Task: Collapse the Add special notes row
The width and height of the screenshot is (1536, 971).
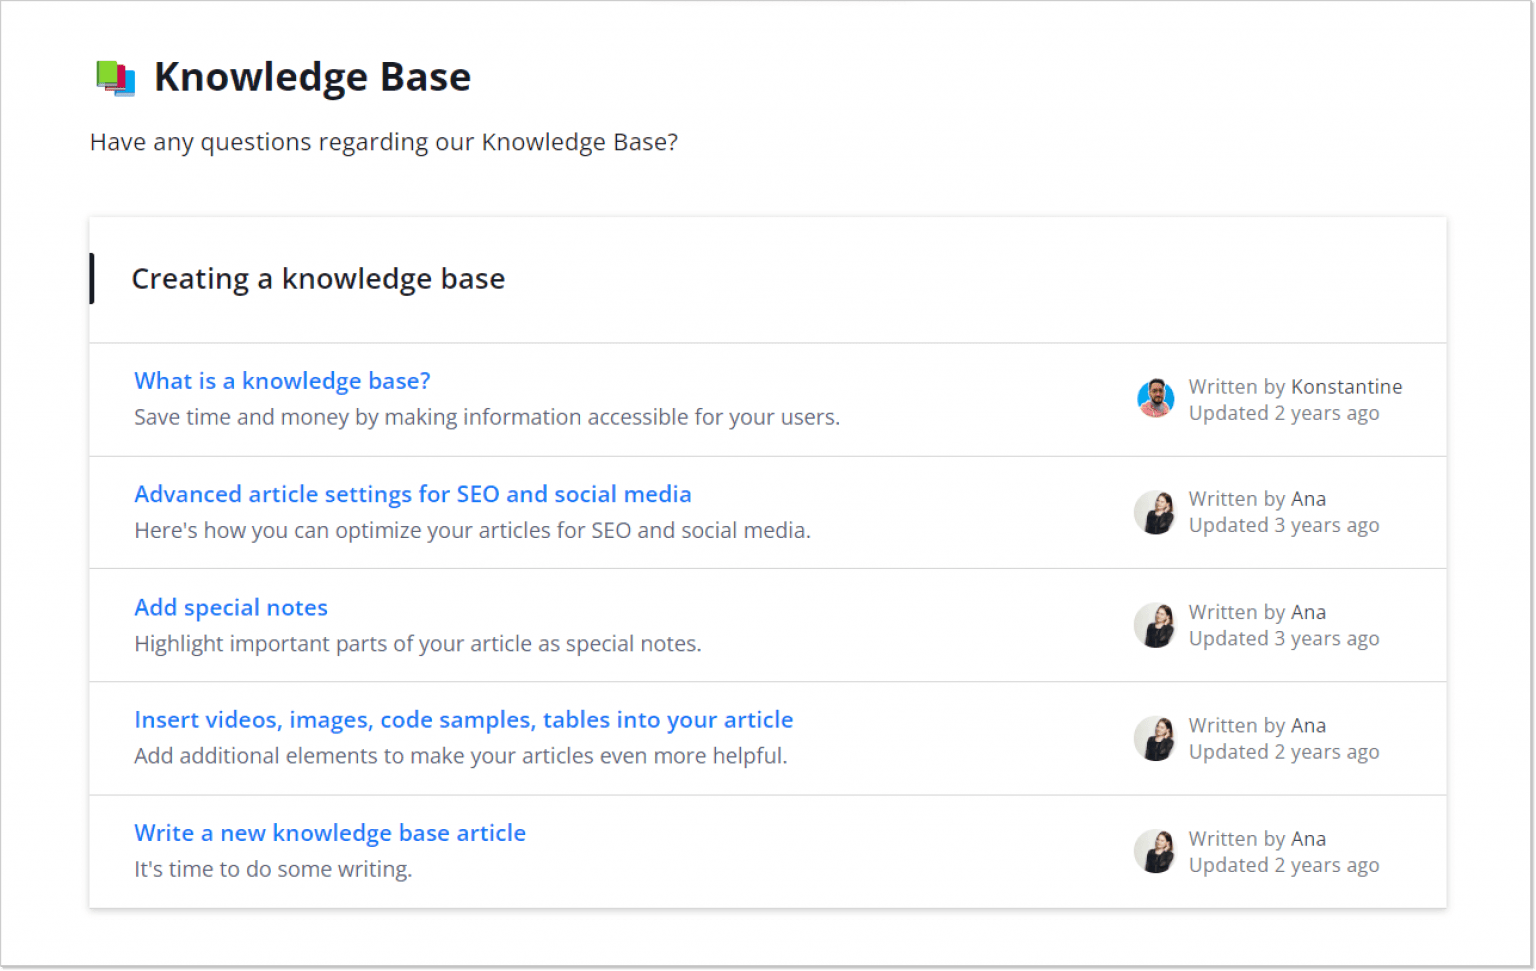Action: 700,625
